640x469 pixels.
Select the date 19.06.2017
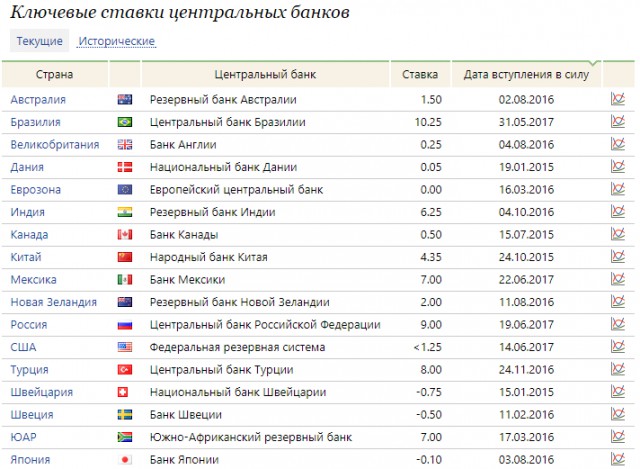(x=526, y=325)
